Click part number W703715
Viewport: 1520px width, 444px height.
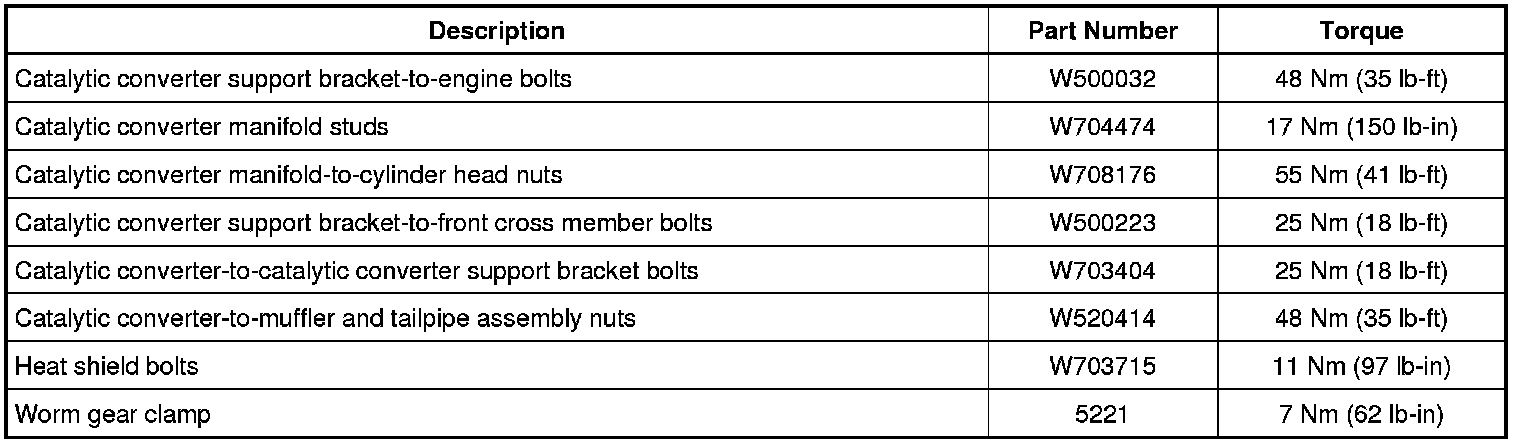point(1102,367)
